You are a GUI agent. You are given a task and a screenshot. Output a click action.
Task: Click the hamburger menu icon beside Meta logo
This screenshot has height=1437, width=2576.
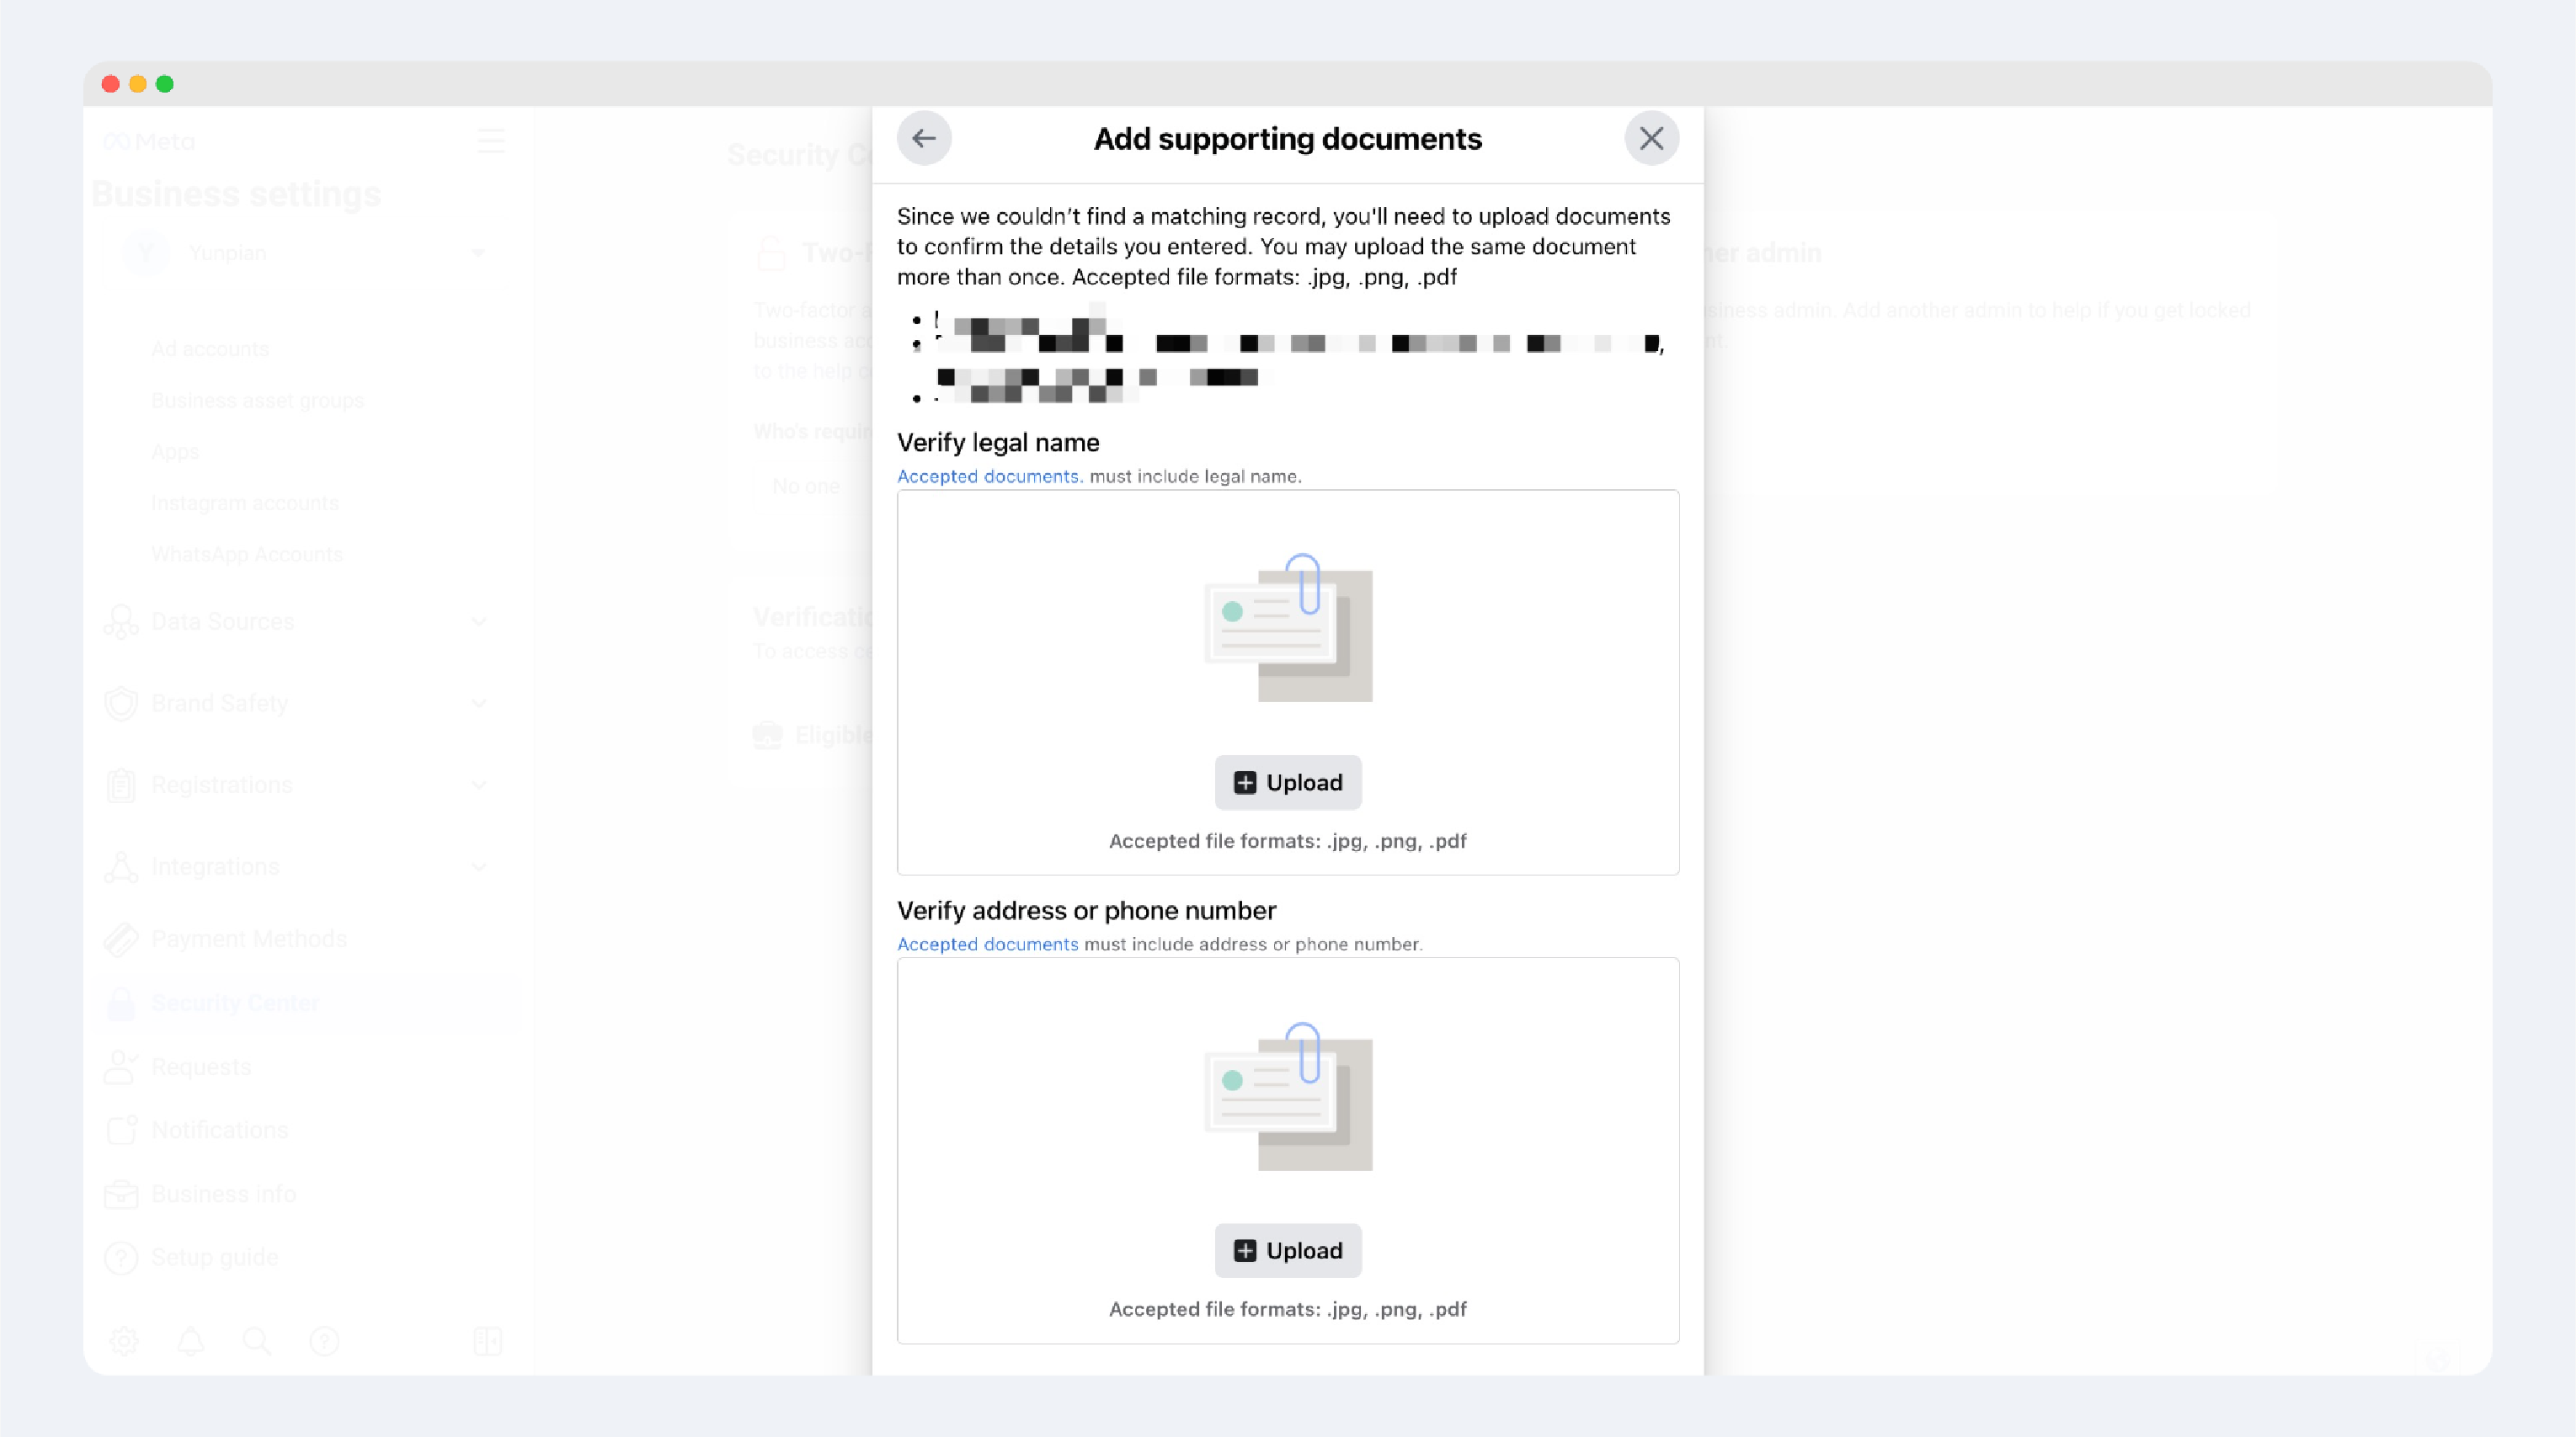pyautogui.click(x=490, y=141)
